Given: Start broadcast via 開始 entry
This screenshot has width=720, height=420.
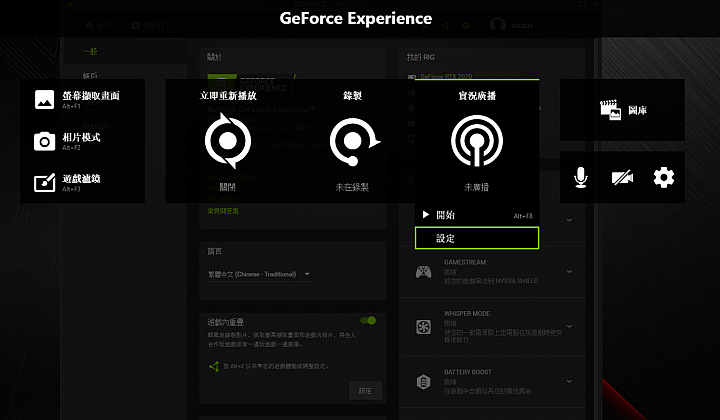Looking at the screenshot, I should [x=477, y=215].
